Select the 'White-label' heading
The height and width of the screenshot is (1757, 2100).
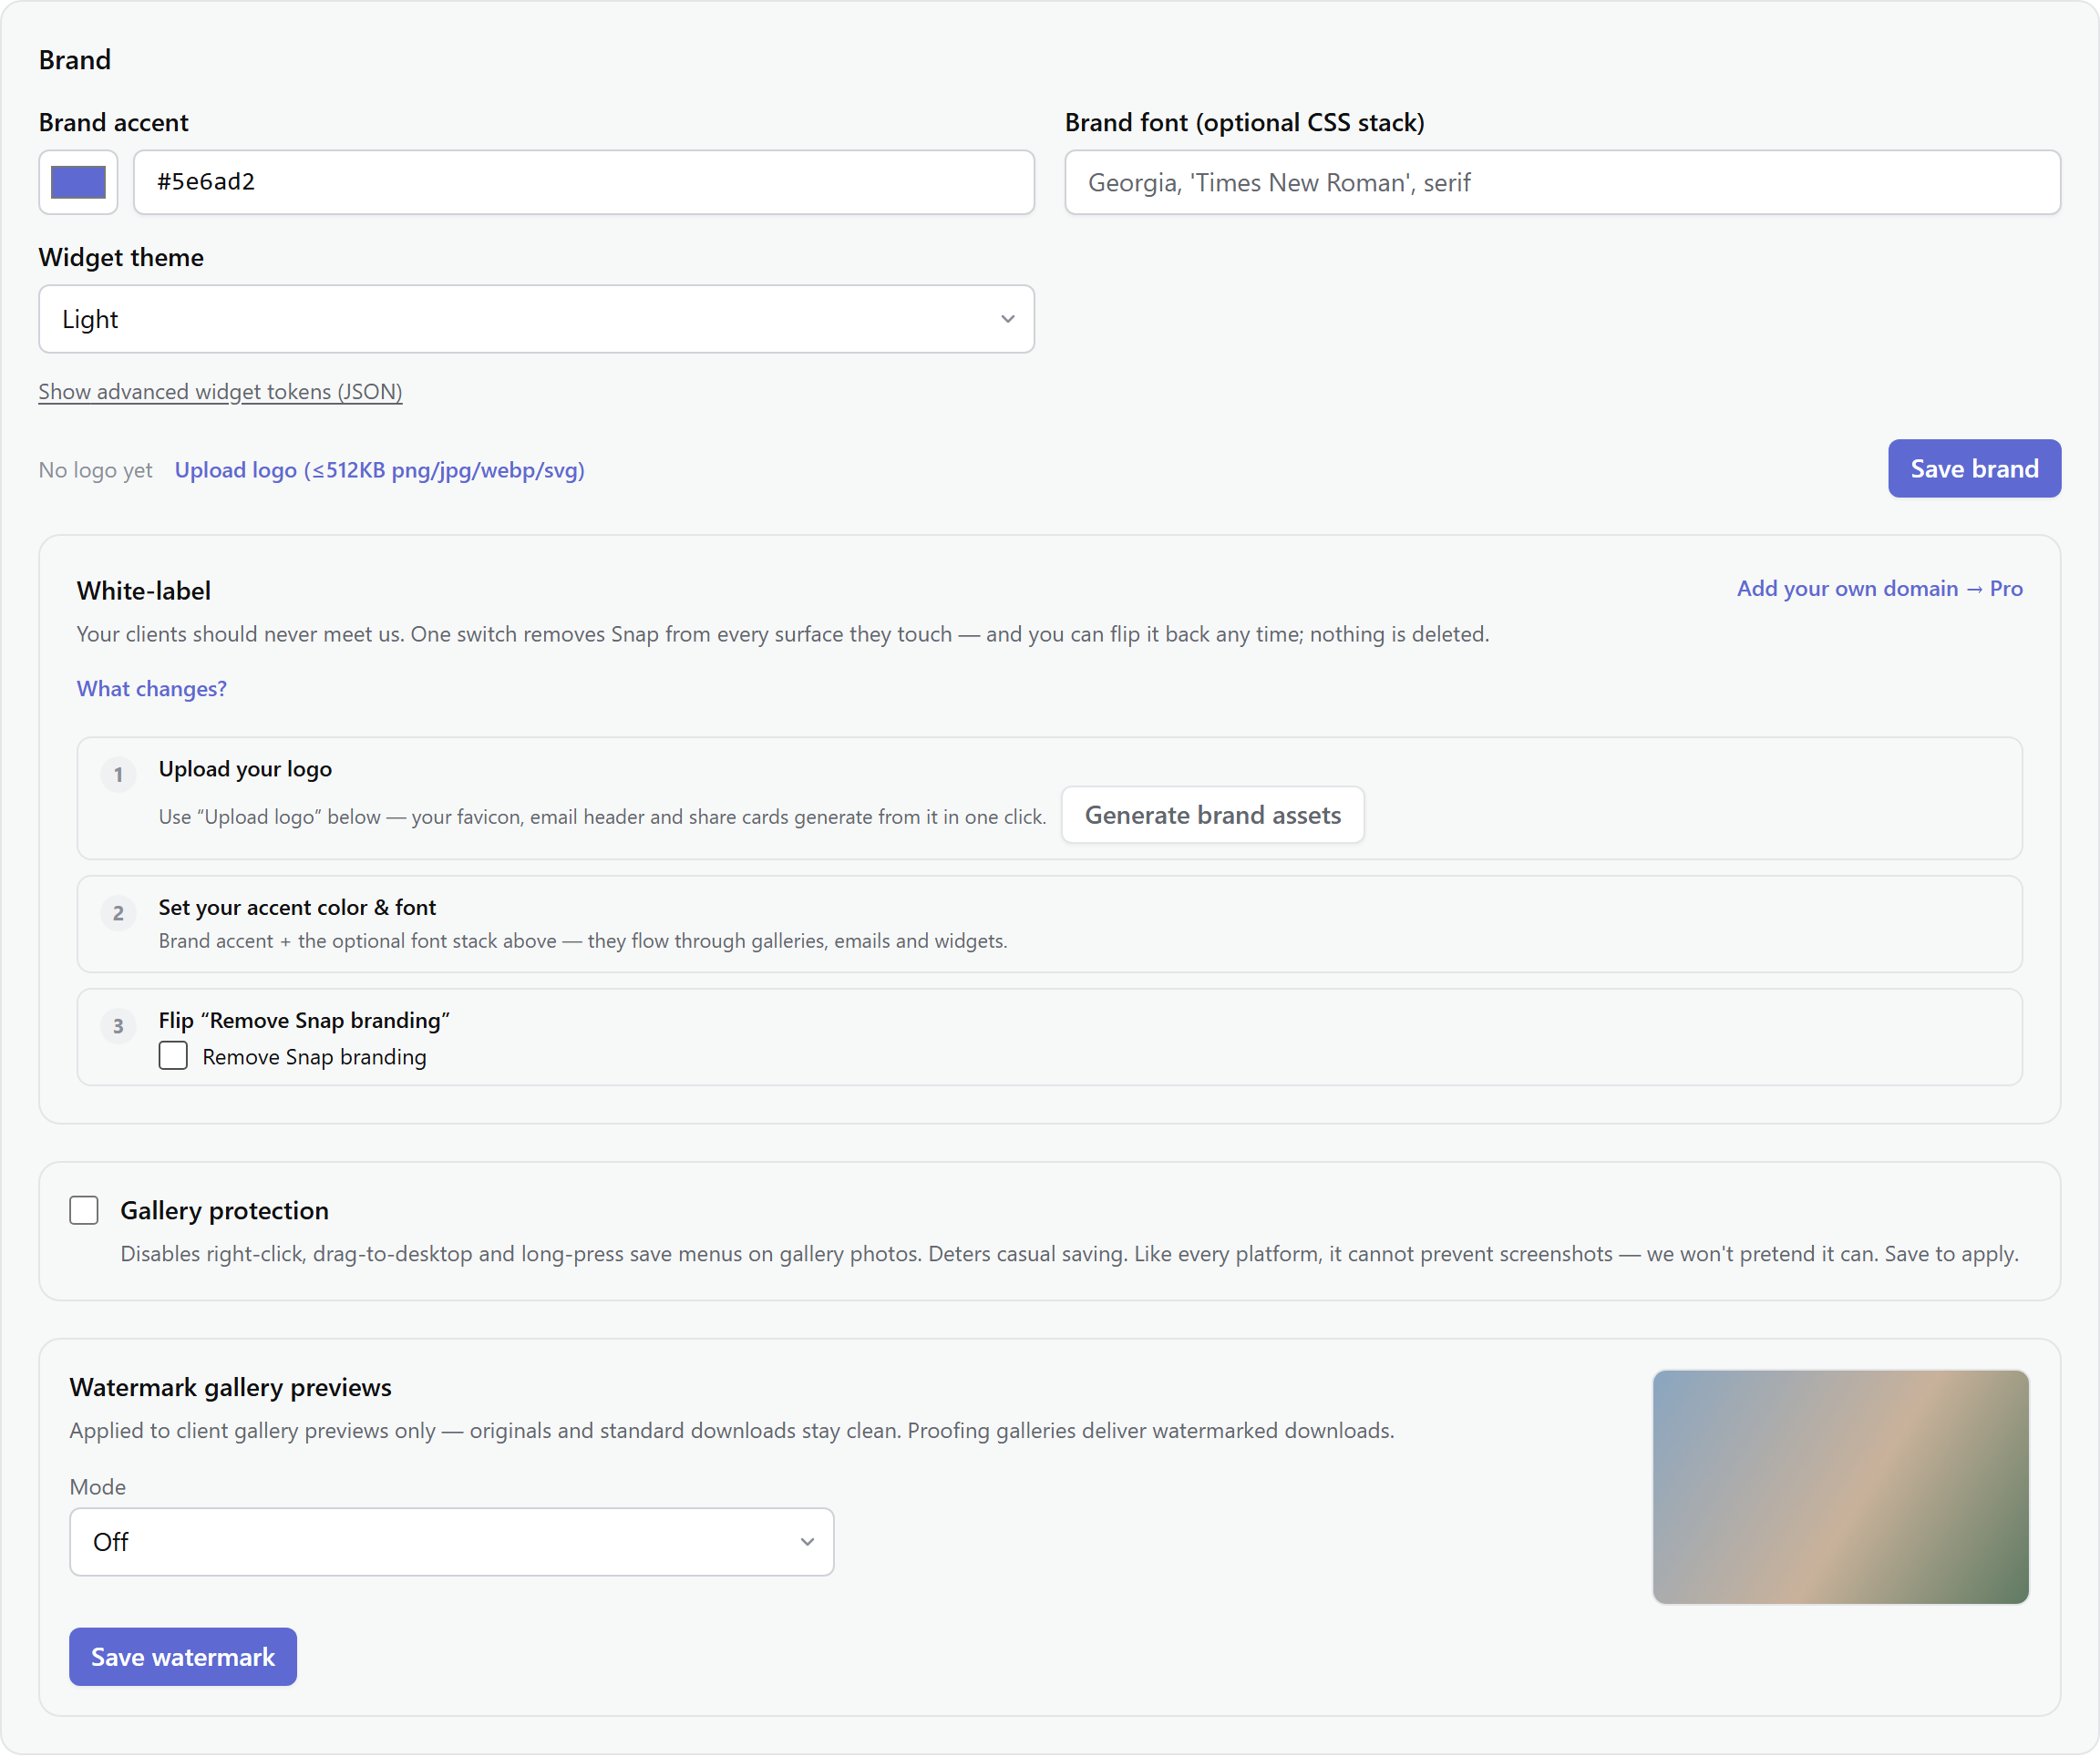(x=144, y=590)
